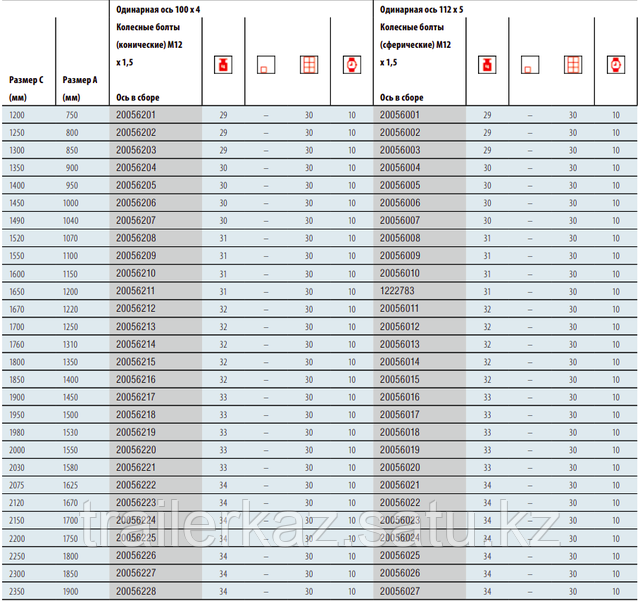Click the 'Размер A (мм)' column header

click(x=80, y=89)
